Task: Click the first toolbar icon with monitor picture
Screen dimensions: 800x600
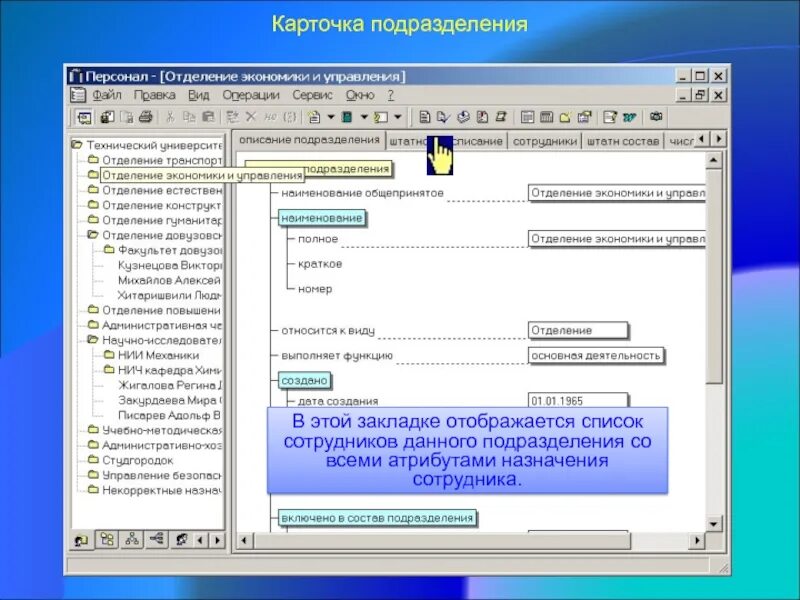Action: (84, 117)
